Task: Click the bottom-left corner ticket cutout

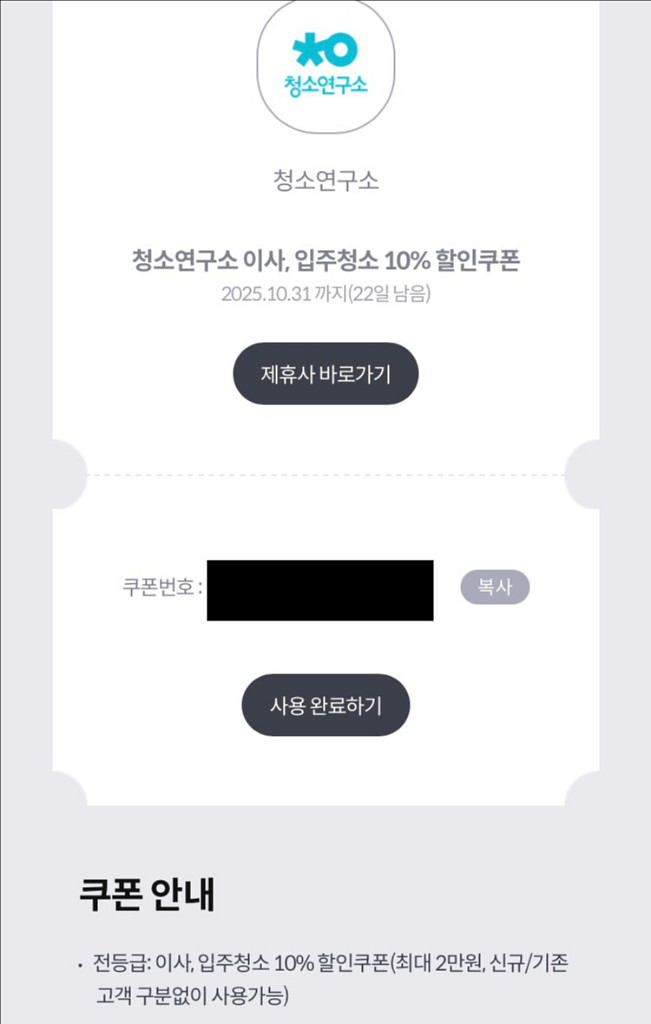Action: 70,790
